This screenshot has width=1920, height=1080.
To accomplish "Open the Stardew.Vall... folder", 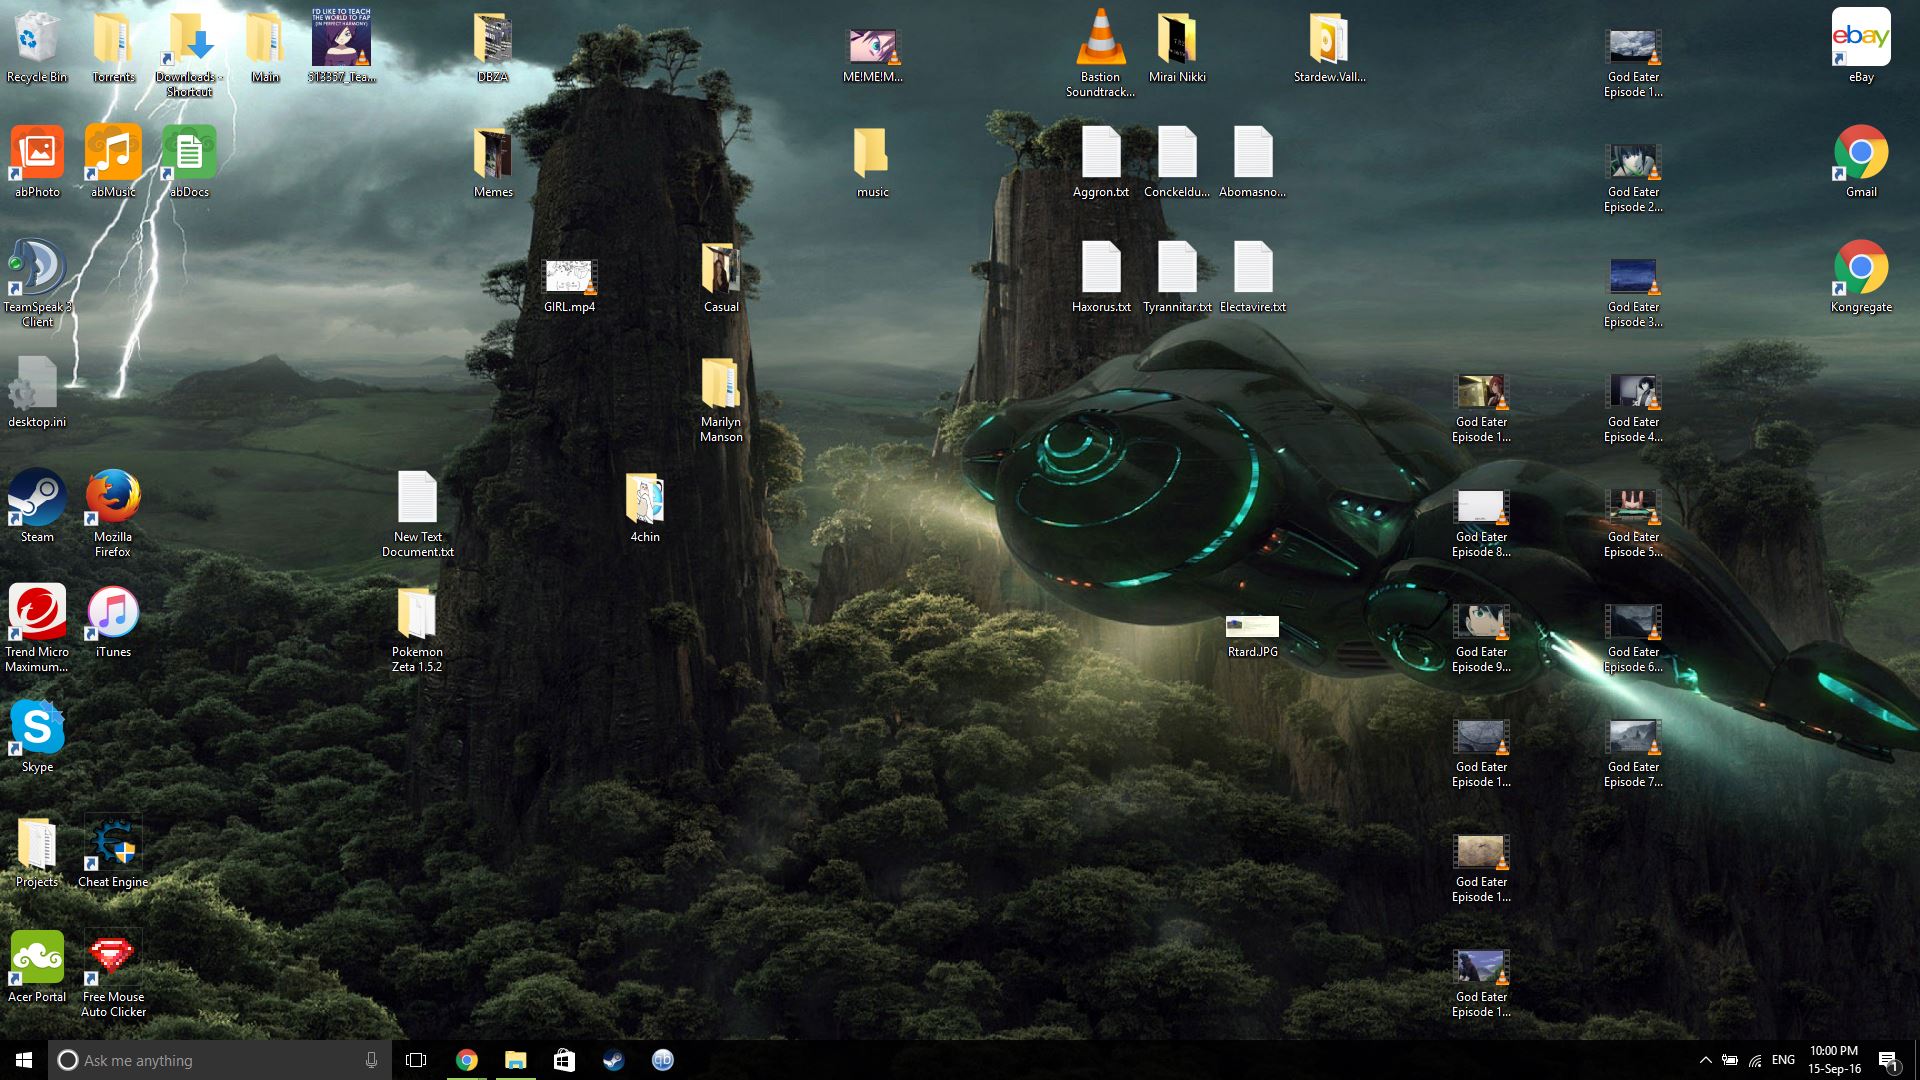I will click(1329, 47).
